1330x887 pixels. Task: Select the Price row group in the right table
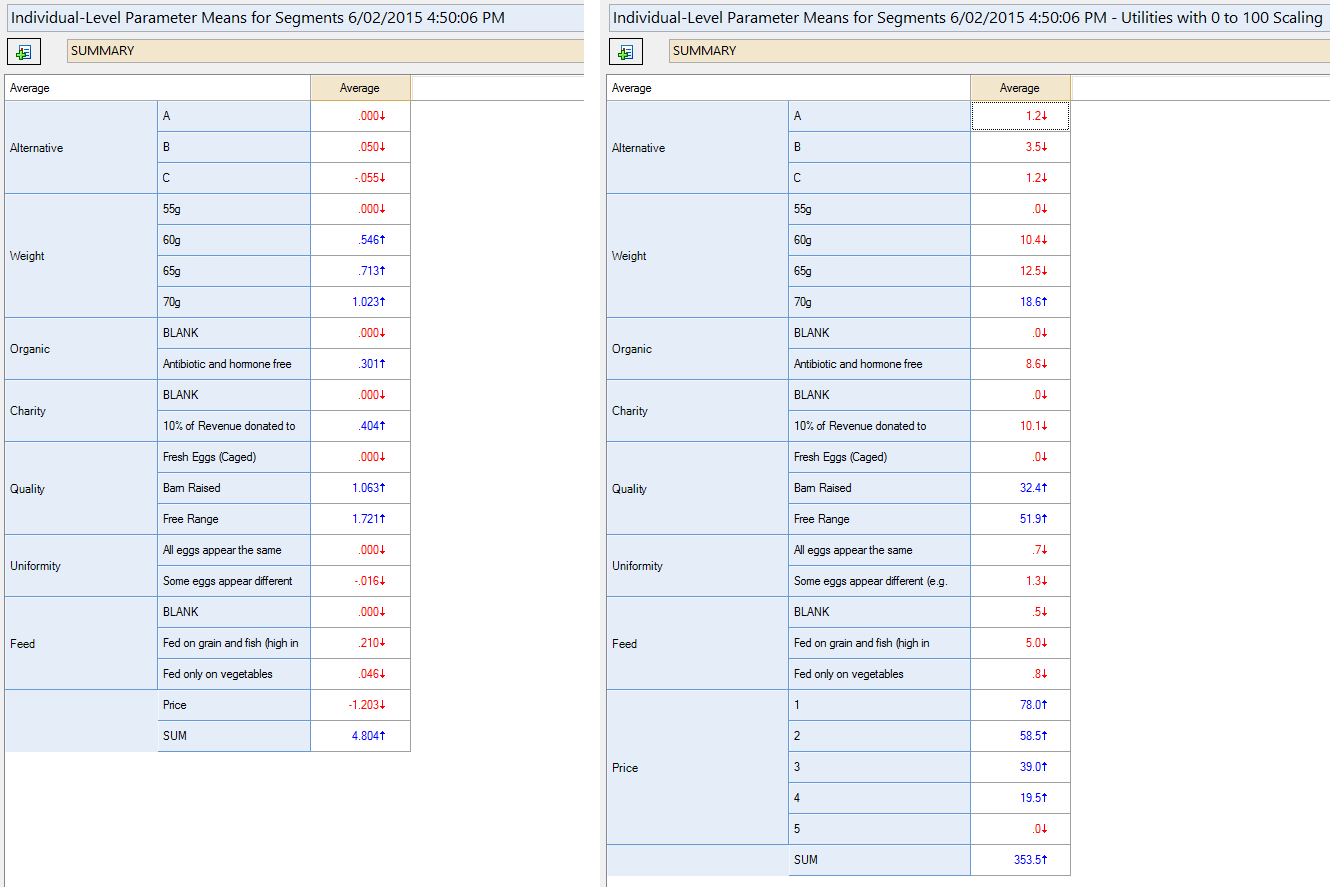(697, 768)
